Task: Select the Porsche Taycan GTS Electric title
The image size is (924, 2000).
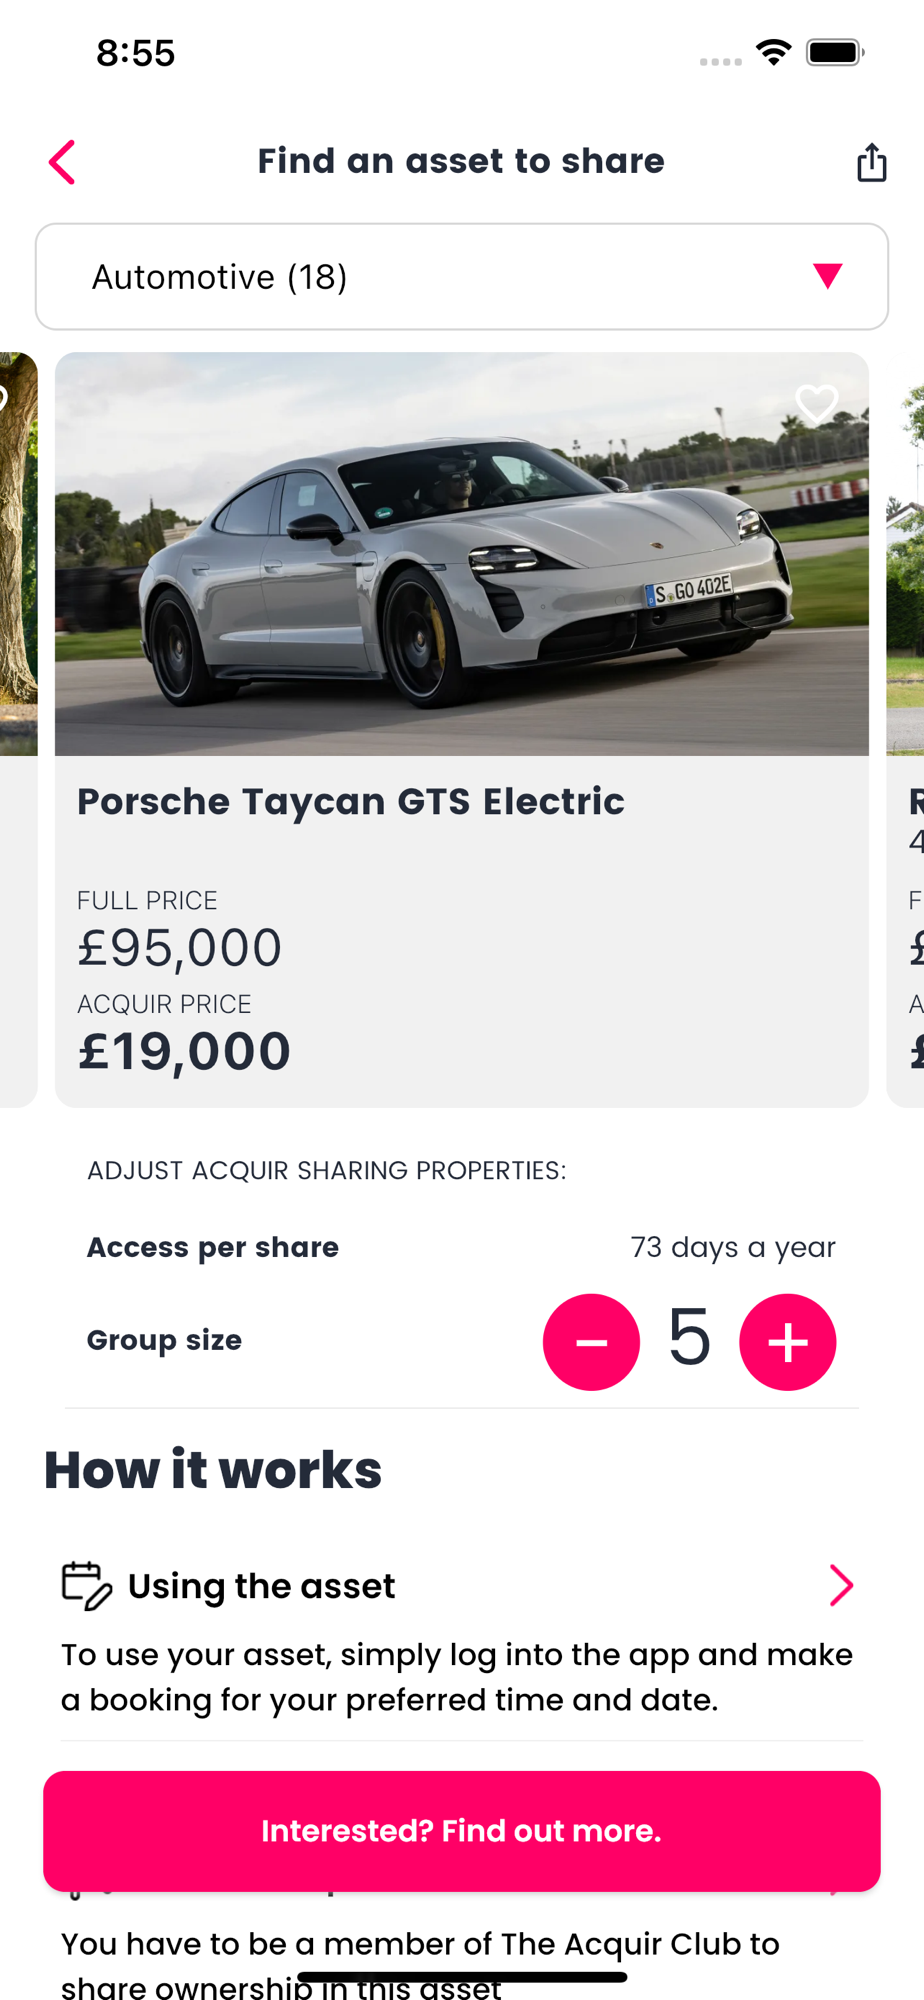Action: click(x=351, y=802)
